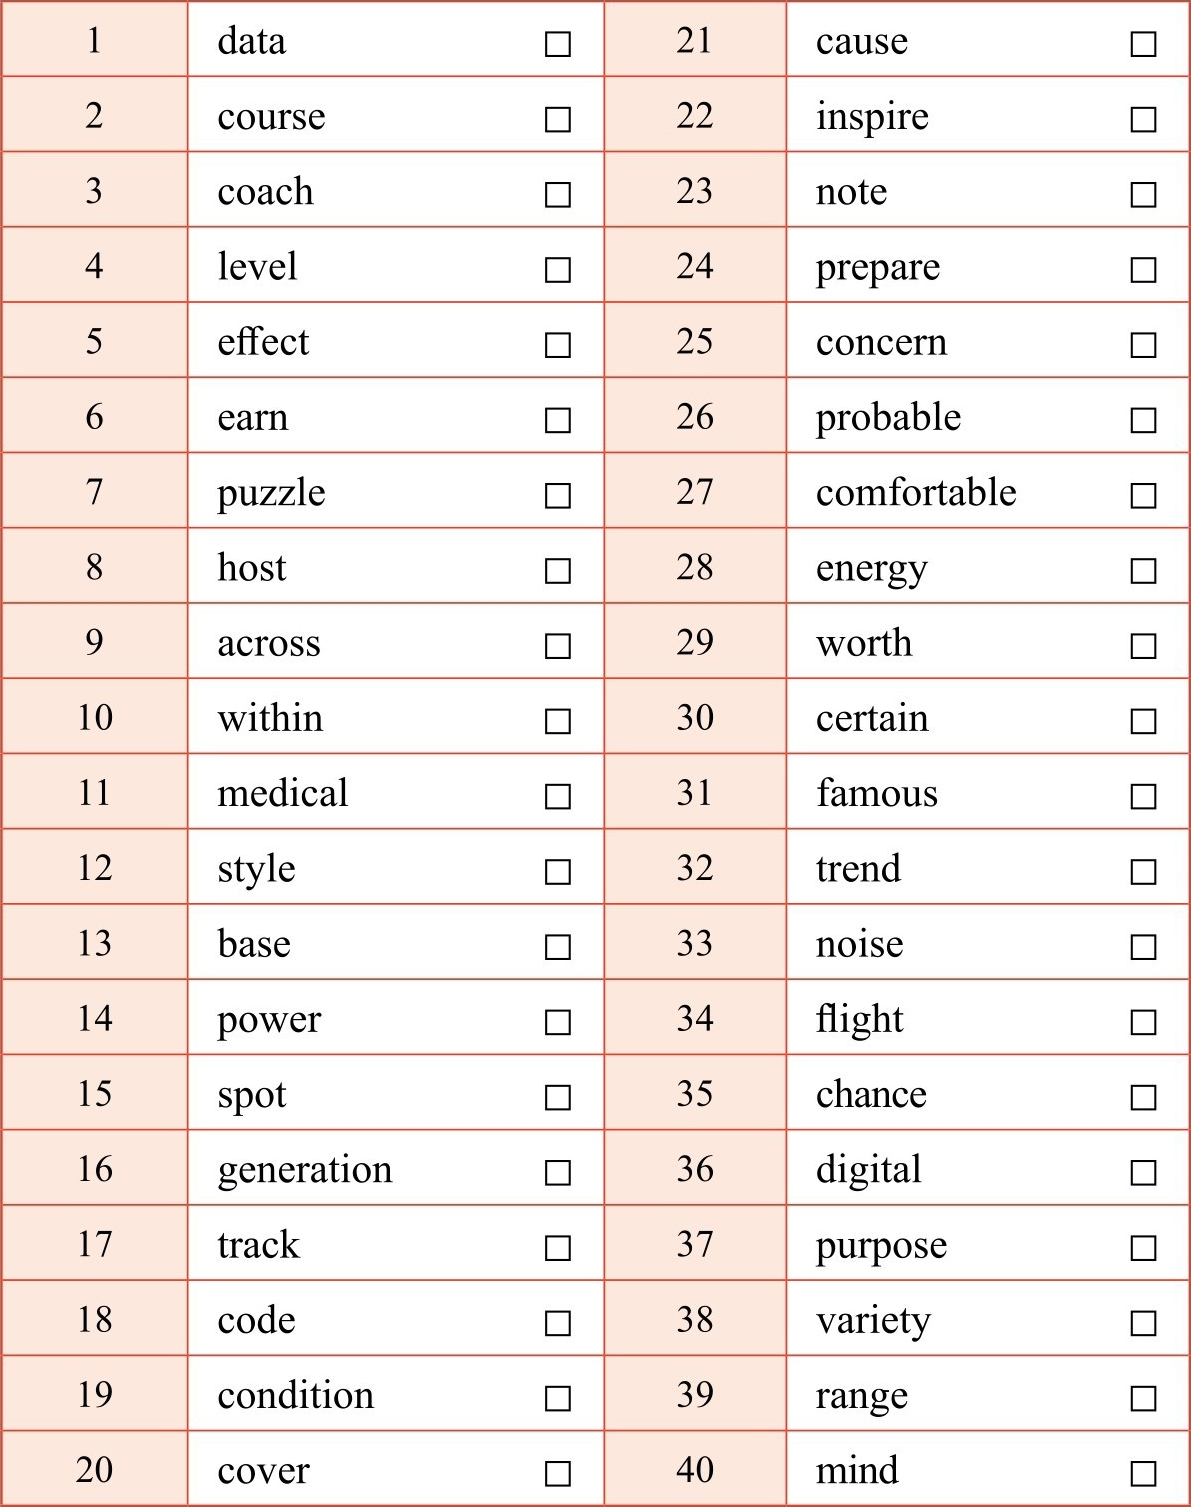1191x1507 pixels.
Task: Check the box next to 'data'
Action: (x=558, y=44)
